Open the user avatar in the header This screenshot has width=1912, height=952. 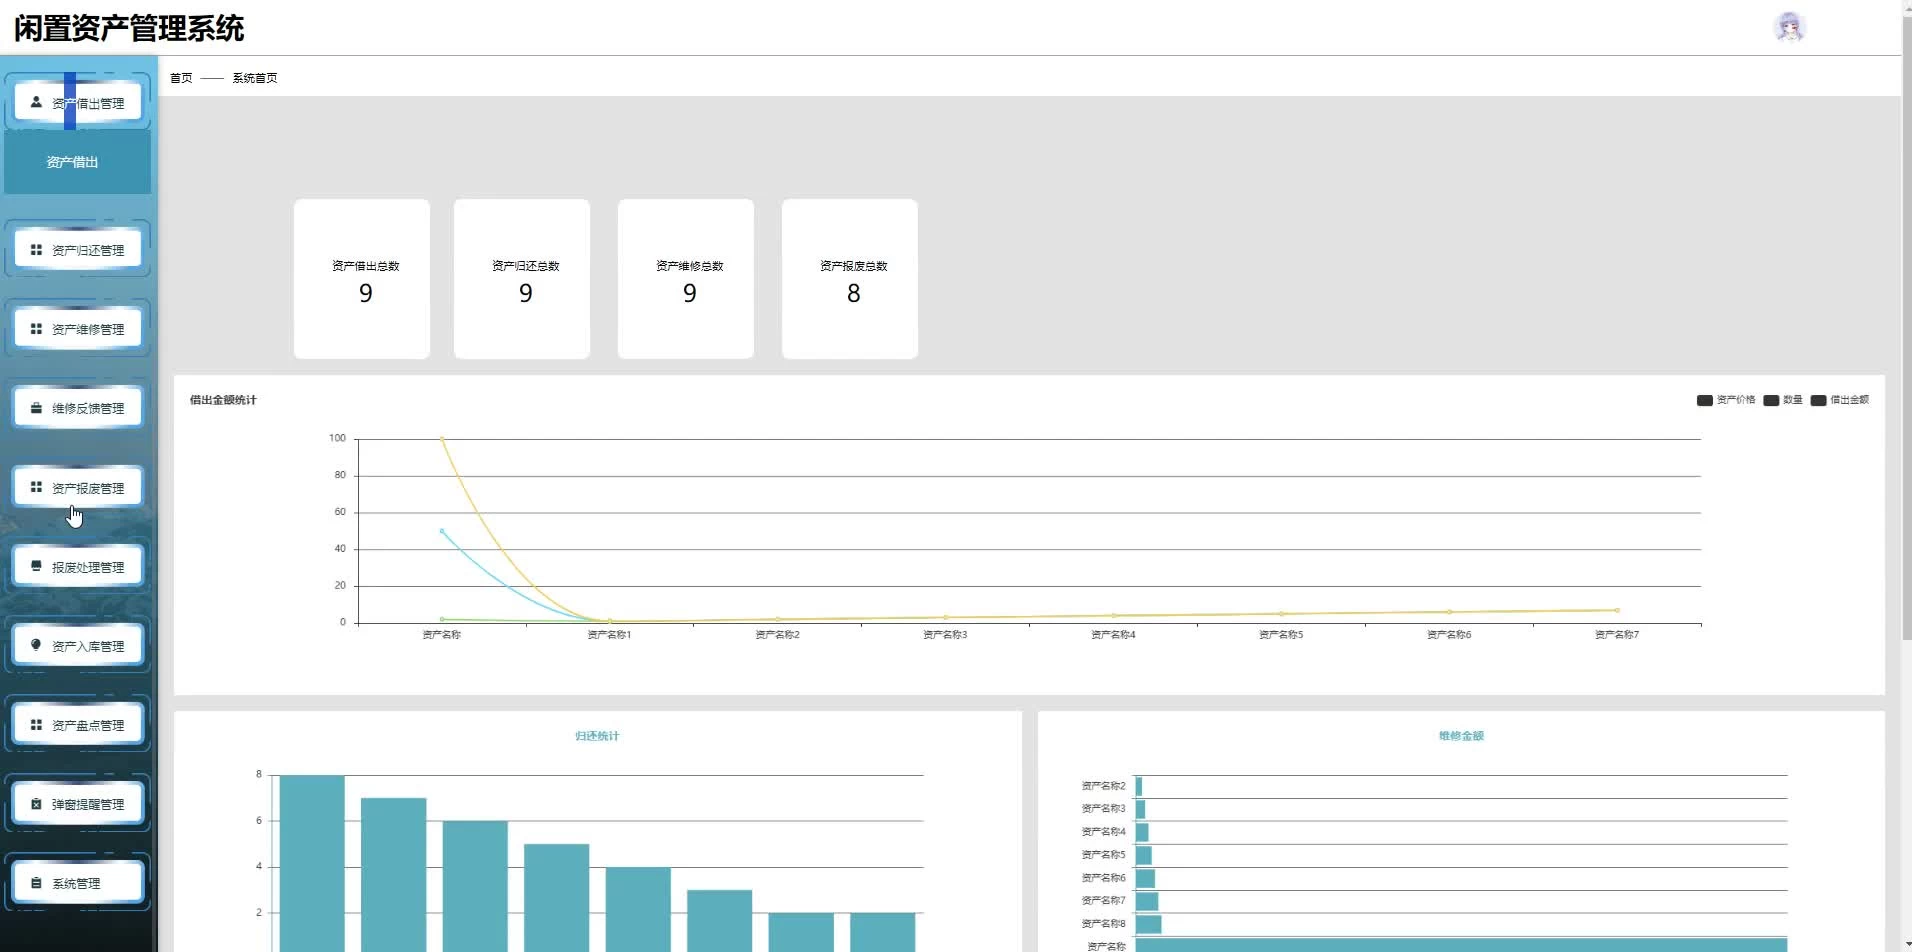tap(1788, 27)
